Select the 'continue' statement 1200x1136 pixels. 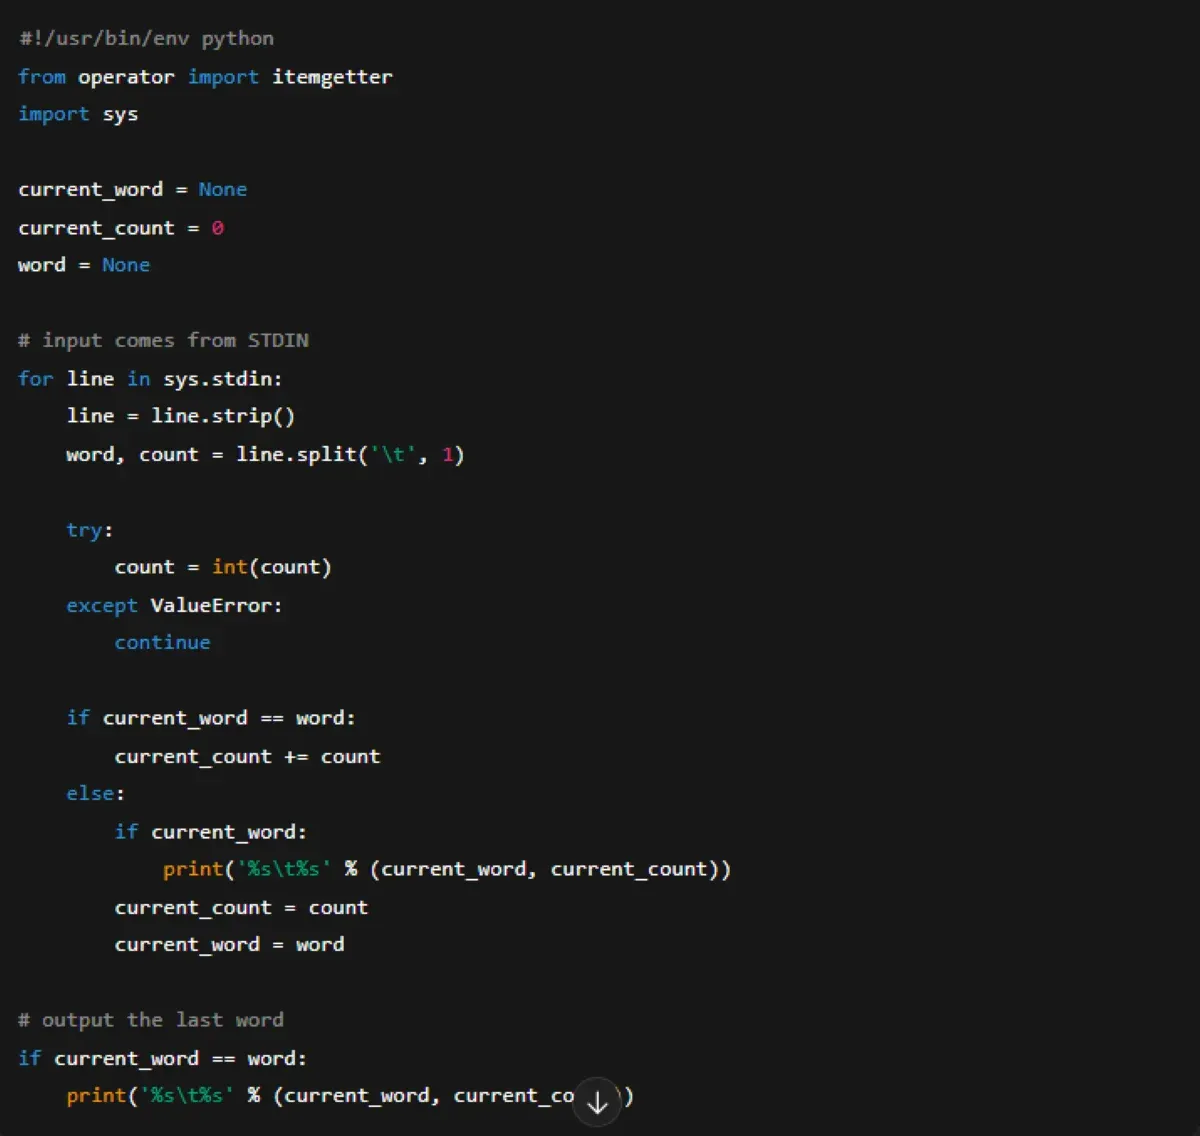coord(162,642)
